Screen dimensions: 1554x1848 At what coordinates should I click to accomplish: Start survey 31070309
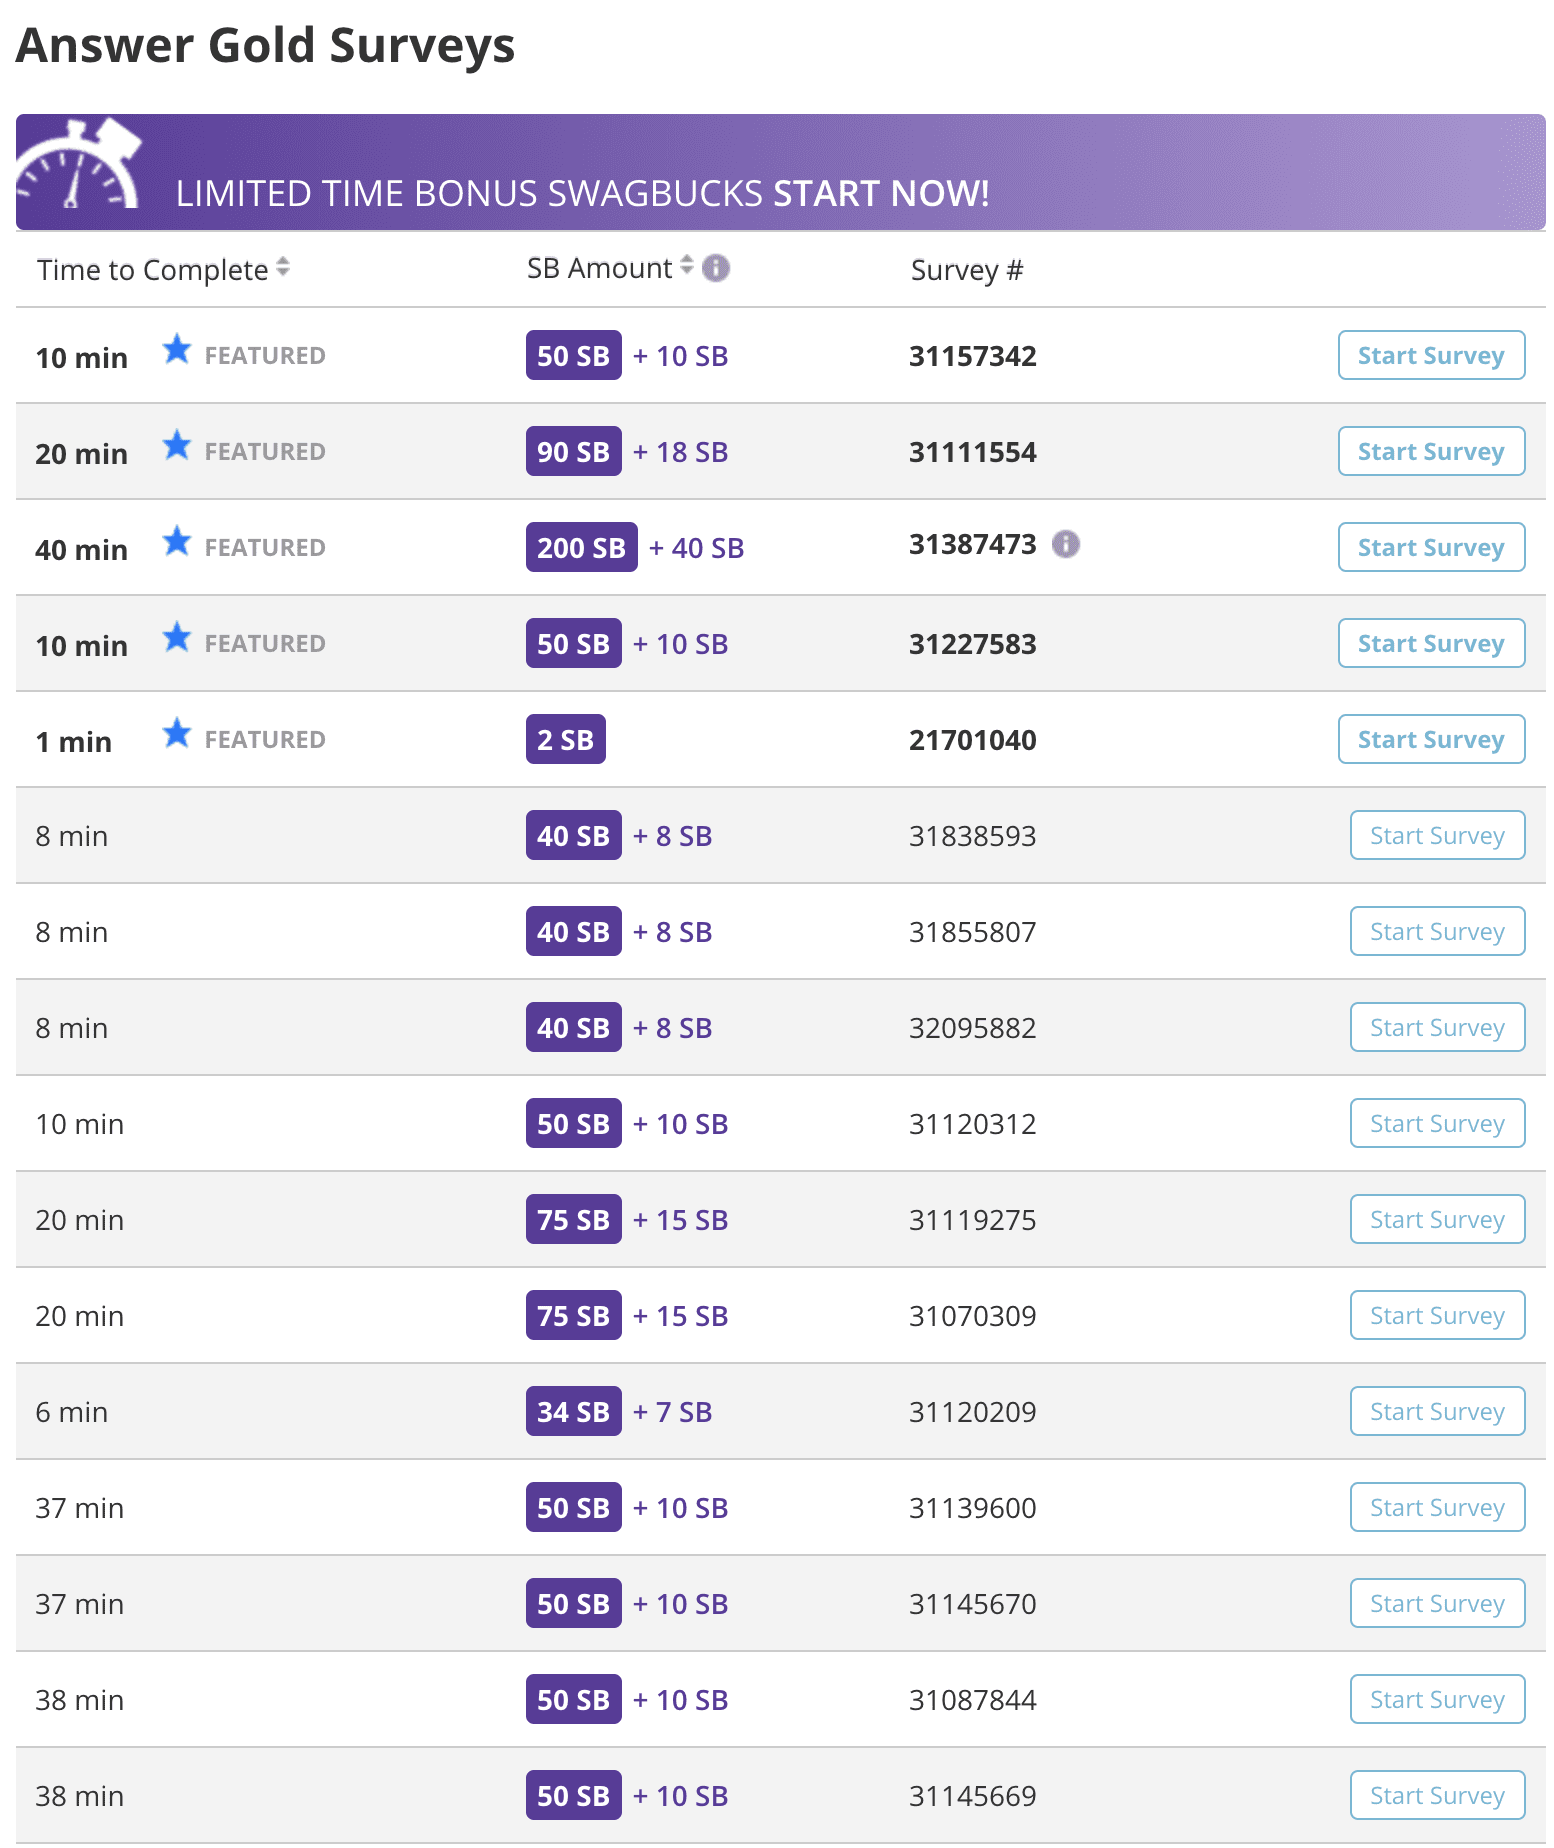click(1437, 1315)
